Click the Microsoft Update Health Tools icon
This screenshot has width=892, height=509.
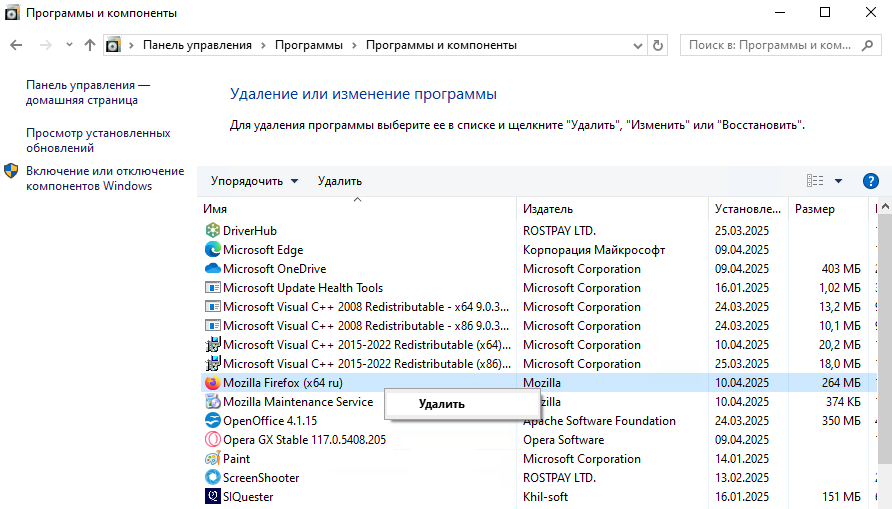tap(212, 287)
